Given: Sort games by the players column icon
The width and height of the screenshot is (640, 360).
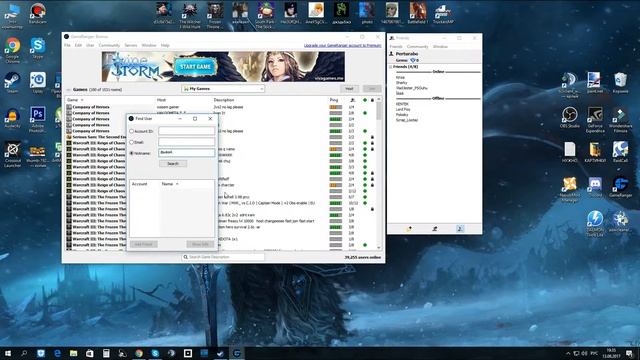Looking at the screenshot, I should [x=352, y=100].
